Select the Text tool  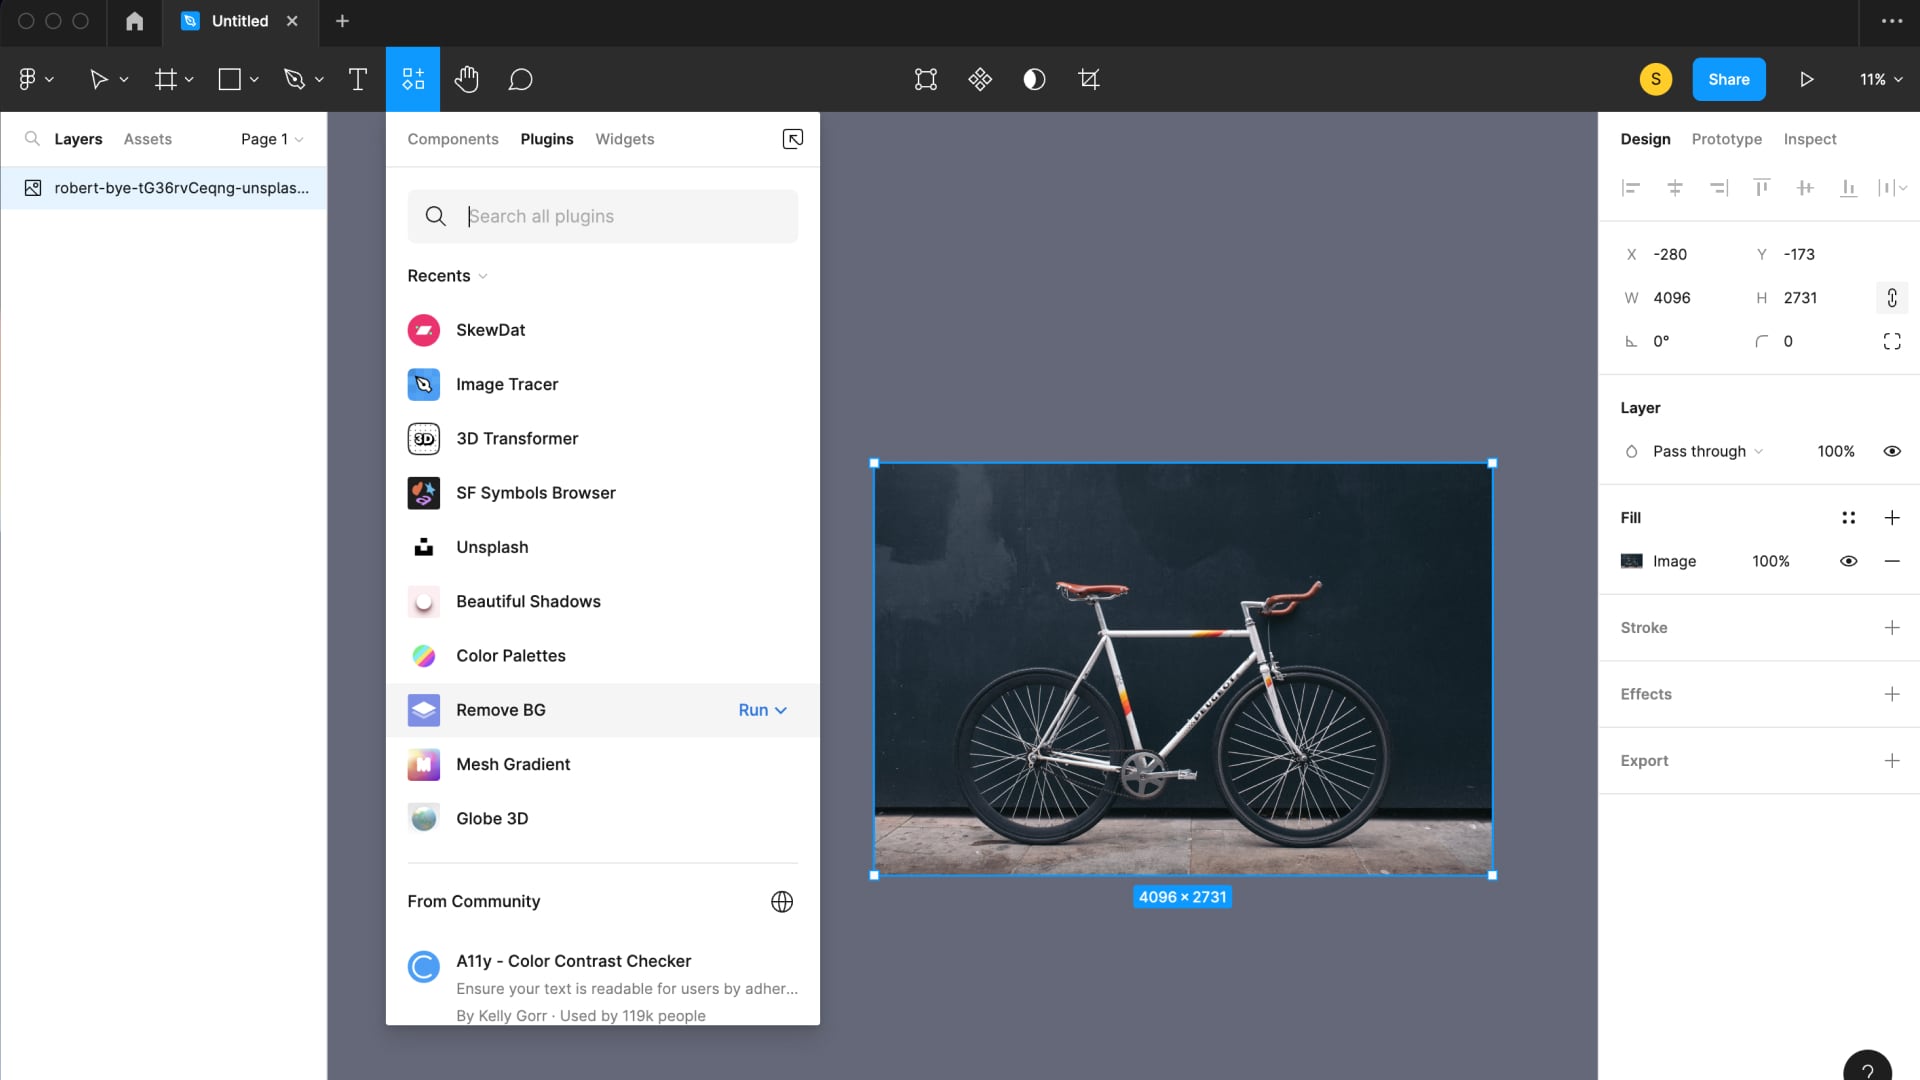357,79
